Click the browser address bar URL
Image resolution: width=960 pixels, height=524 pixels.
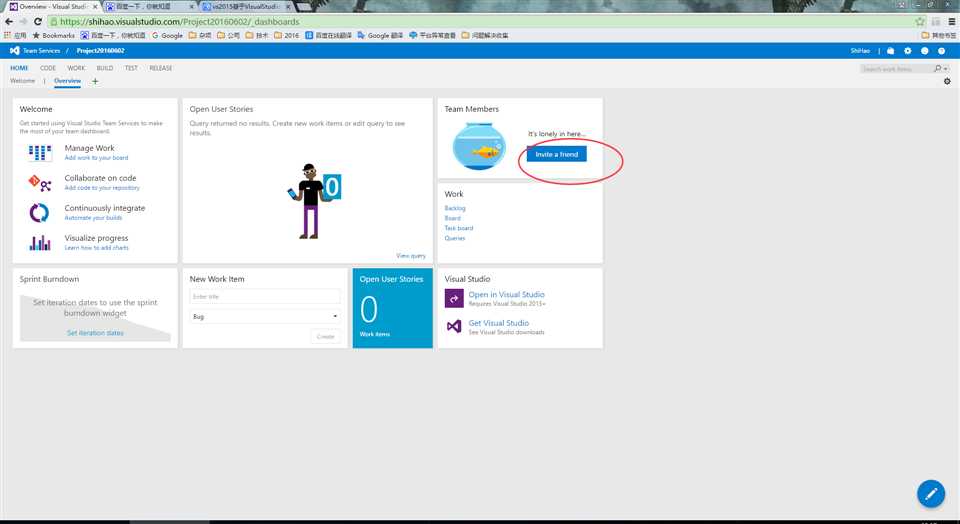[180, 21]
